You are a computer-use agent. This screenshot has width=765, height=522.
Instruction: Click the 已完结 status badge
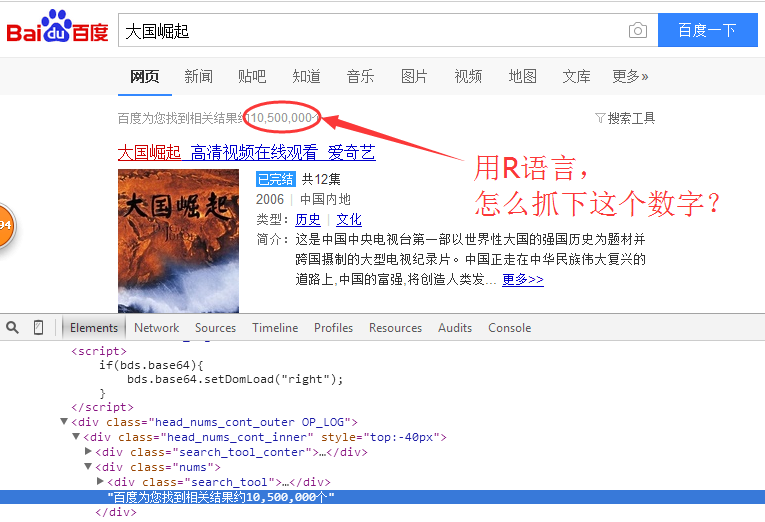pos(276,179)
